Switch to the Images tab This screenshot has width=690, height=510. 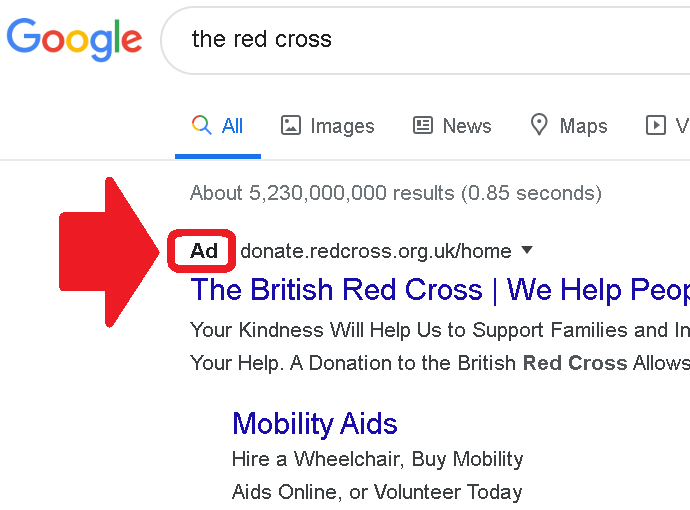(x=342, y=127)
